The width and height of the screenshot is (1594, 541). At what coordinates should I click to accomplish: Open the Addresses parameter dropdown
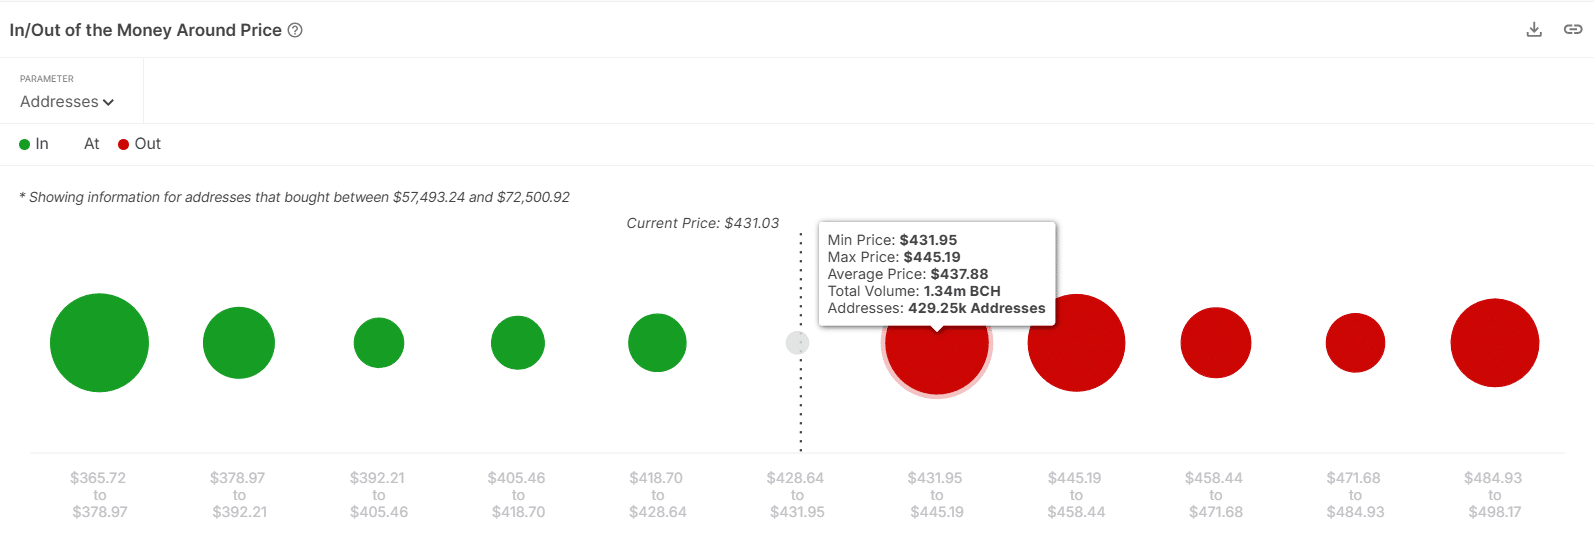(x=67, y=102)
